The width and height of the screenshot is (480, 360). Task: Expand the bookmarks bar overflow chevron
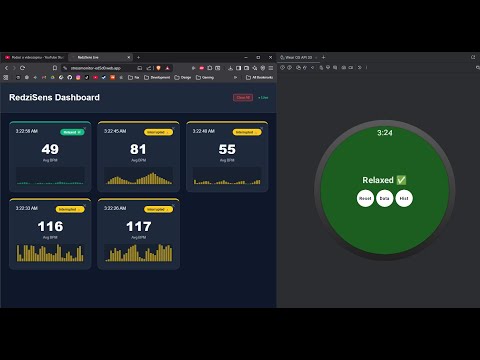(236, 77)
